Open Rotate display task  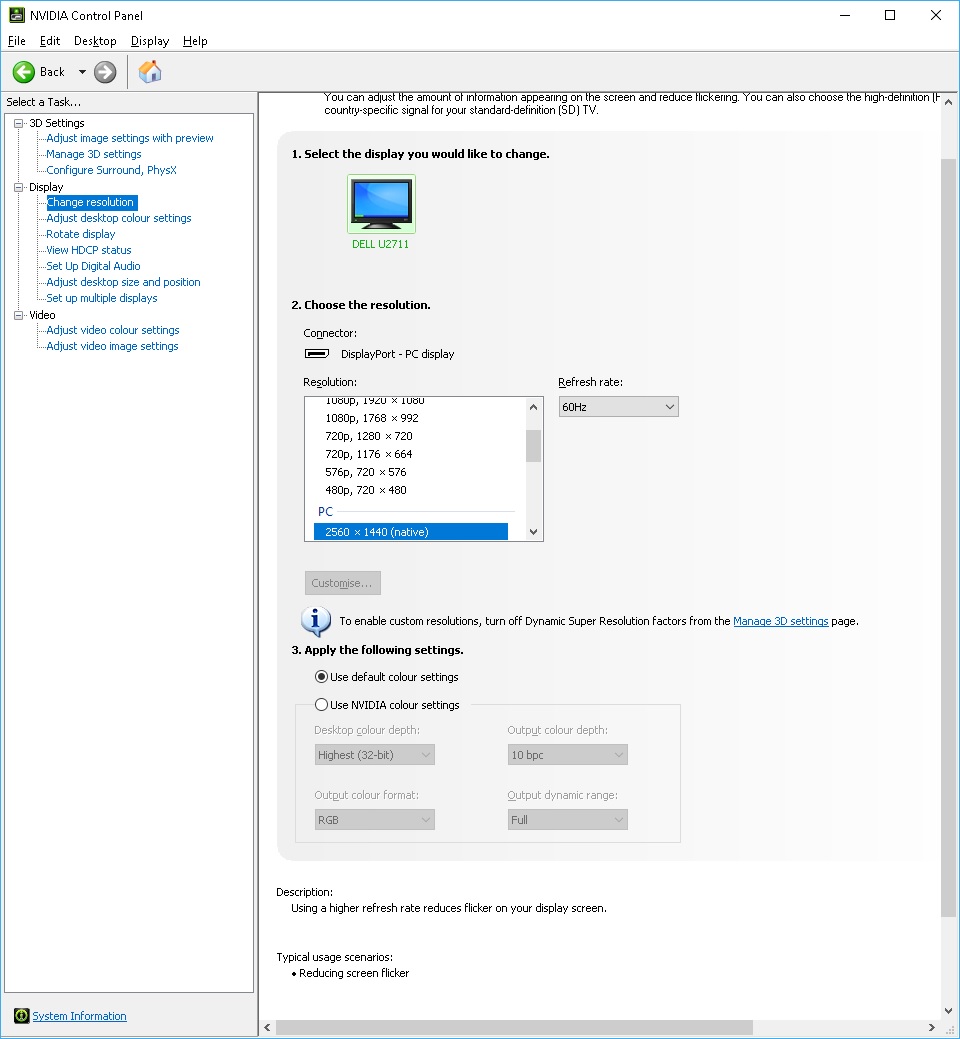[x=80, y=234]
